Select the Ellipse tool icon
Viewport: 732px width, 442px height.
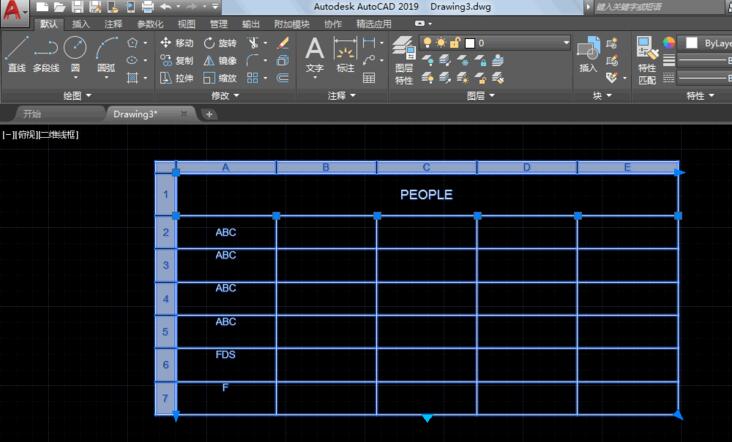(133, 60)
